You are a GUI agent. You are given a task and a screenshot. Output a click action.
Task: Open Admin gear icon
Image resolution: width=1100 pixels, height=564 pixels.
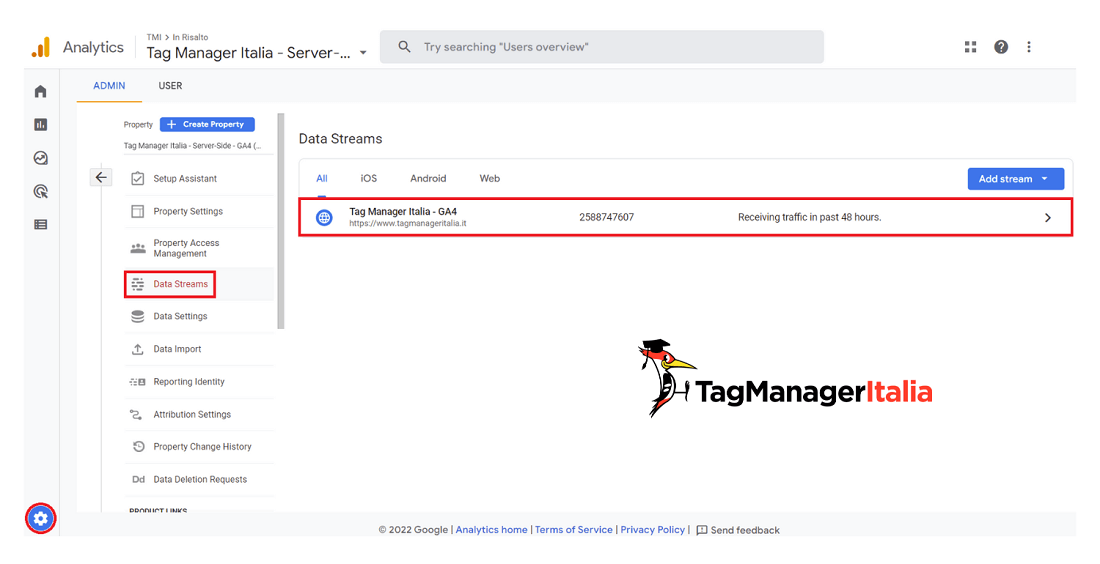(41, 518)
